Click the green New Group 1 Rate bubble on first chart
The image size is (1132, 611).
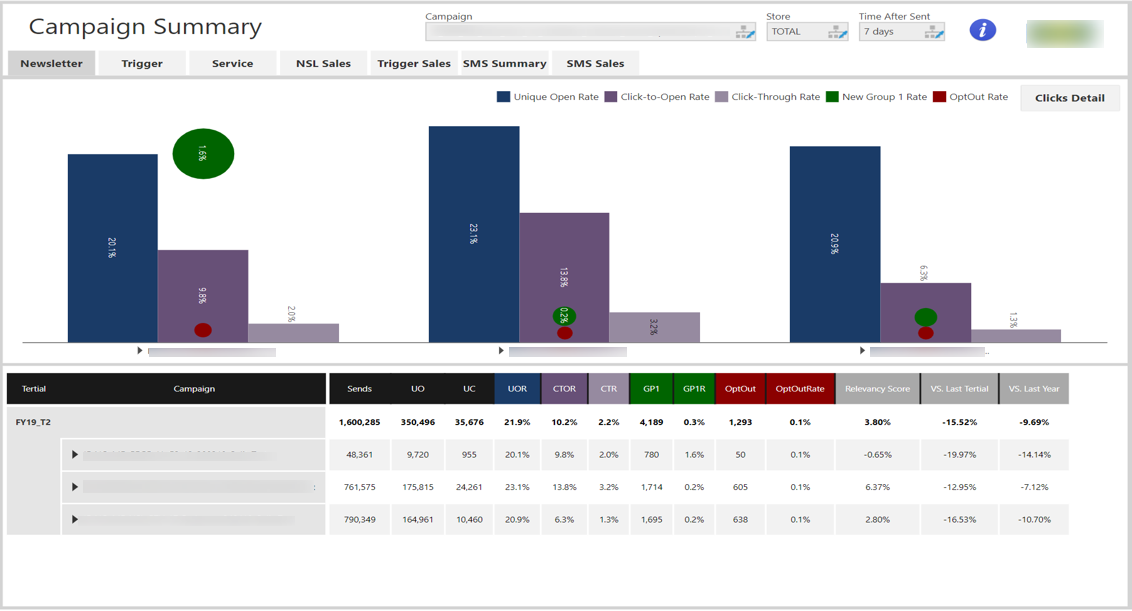203,154
